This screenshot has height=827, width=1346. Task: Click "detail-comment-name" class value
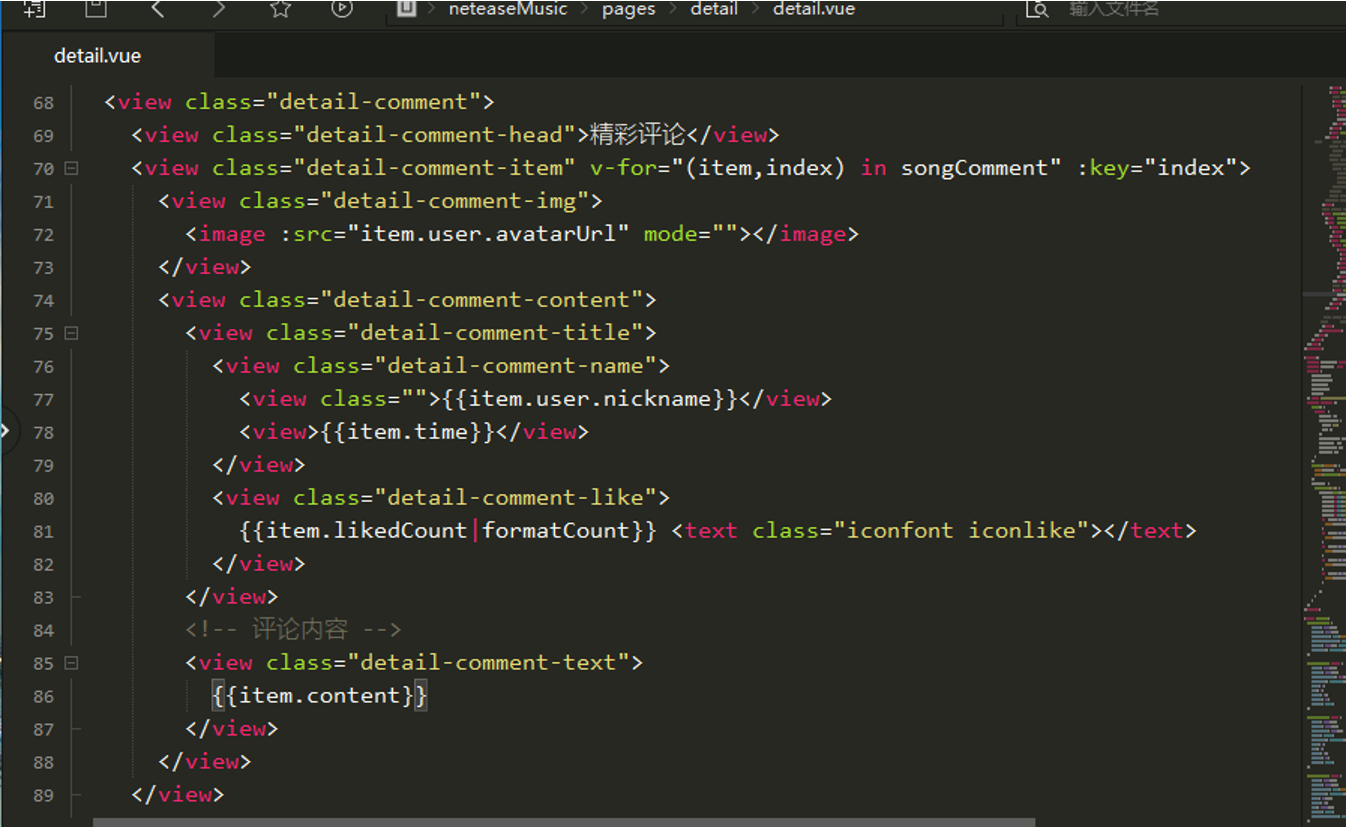click(515, 365)
